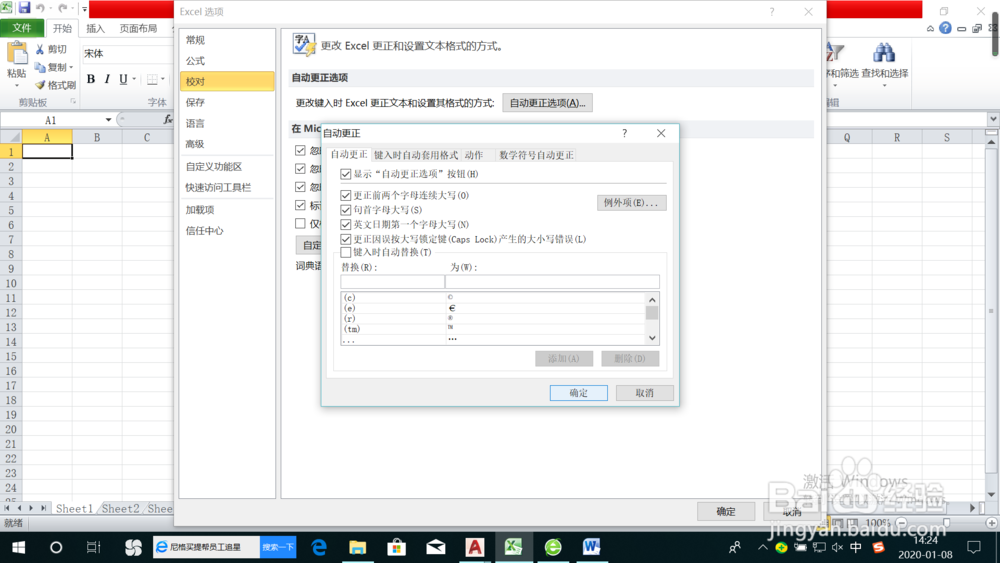Image resolution: width=1000 pixels, height=563 pixels.
Task: Expand the formula bar chevron at right
Action: (x=993, y=119)
